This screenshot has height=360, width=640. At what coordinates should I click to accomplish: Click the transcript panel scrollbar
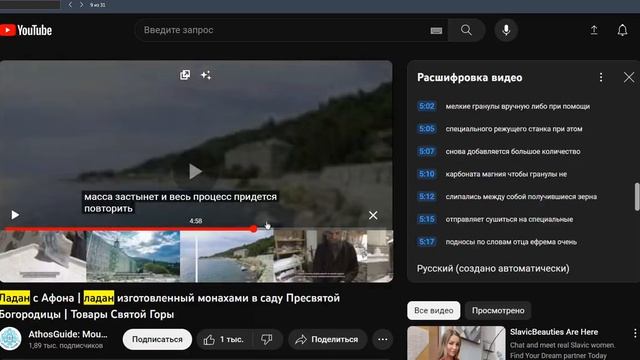637,197
